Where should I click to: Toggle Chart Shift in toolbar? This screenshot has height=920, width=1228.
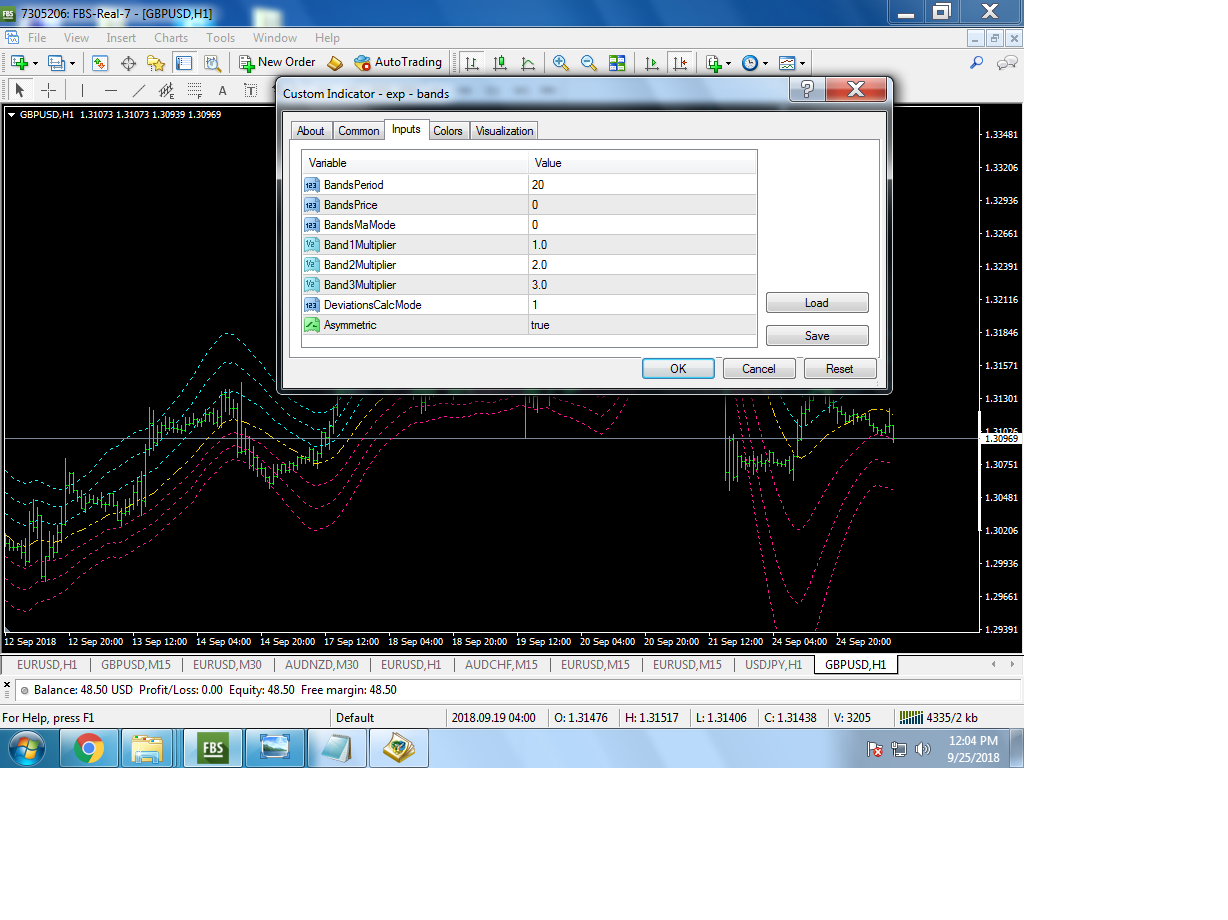680,63
